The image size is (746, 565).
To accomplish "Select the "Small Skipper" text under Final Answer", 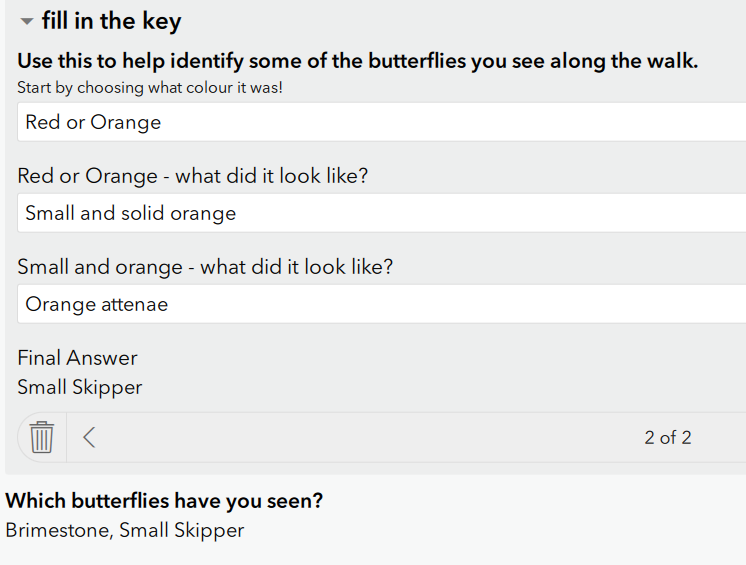I will [80, 387].
